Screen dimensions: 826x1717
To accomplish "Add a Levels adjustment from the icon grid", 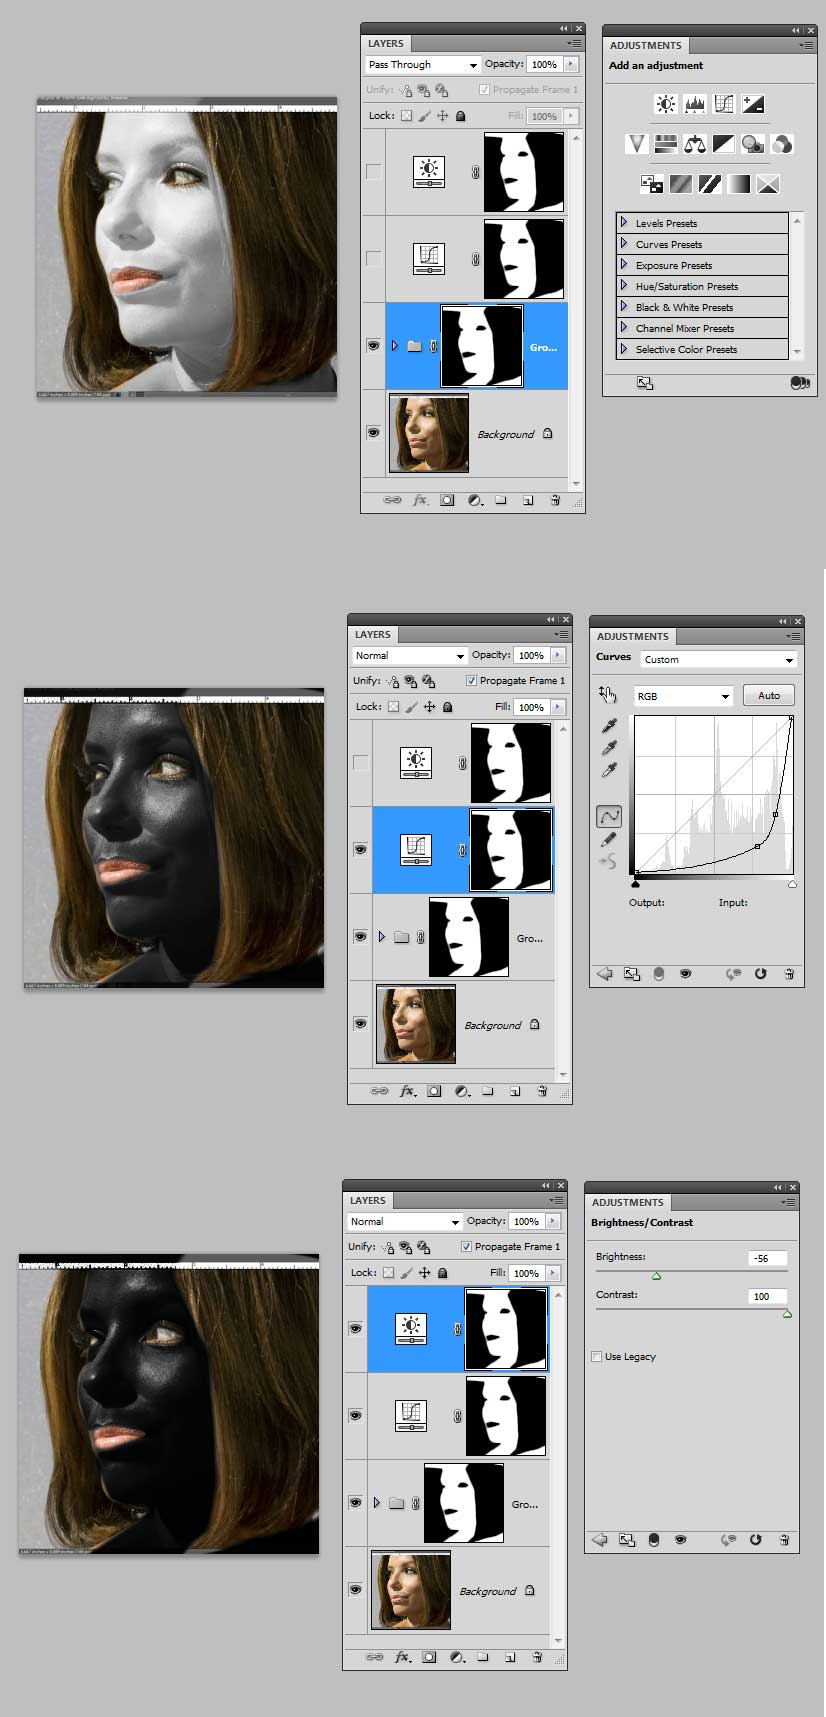I will tap(695, 104).
